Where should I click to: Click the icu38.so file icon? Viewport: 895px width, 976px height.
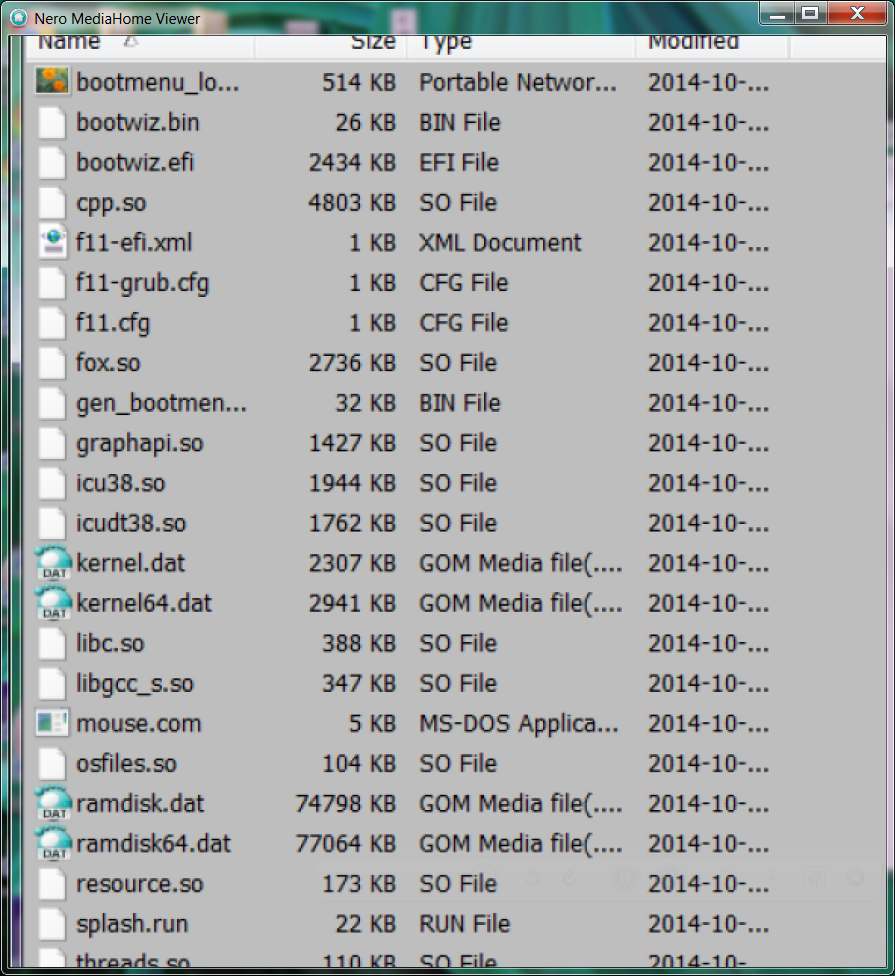(52, 483)
